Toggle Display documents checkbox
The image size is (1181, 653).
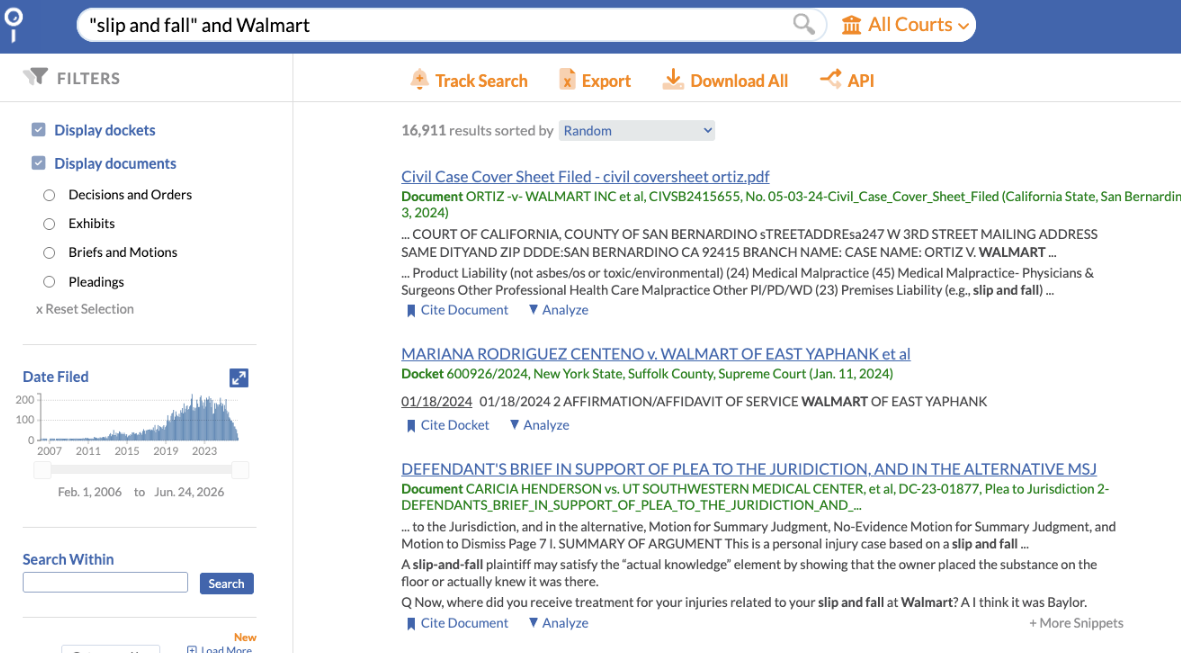click(x=38, y=163)
